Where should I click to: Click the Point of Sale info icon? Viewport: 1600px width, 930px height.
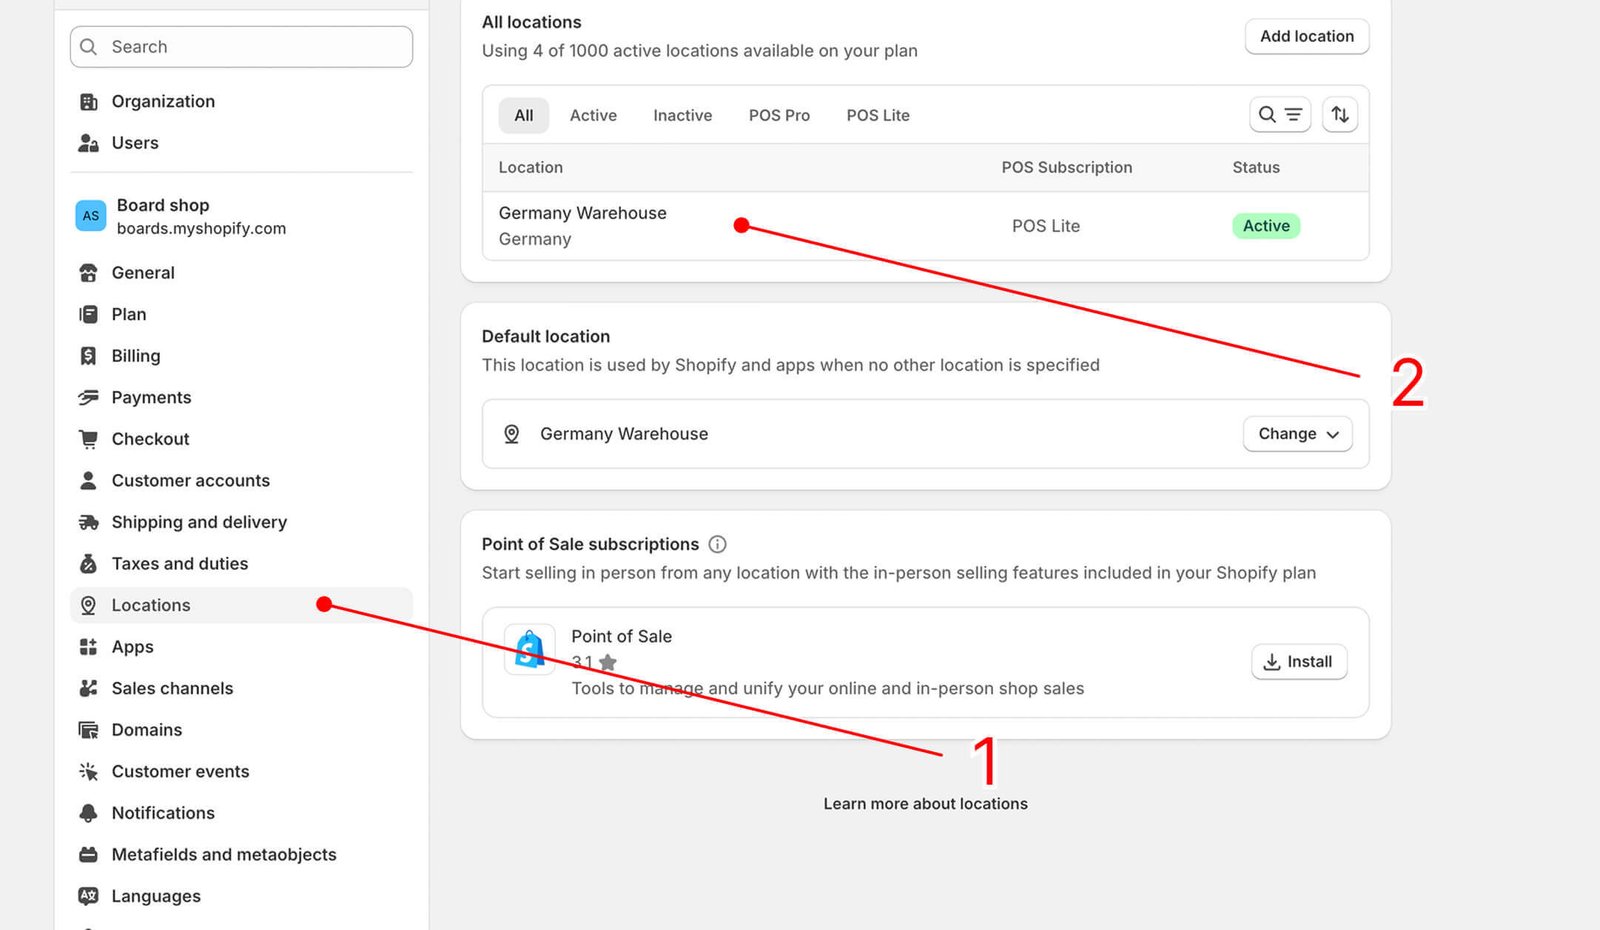(x=717, y=545)
